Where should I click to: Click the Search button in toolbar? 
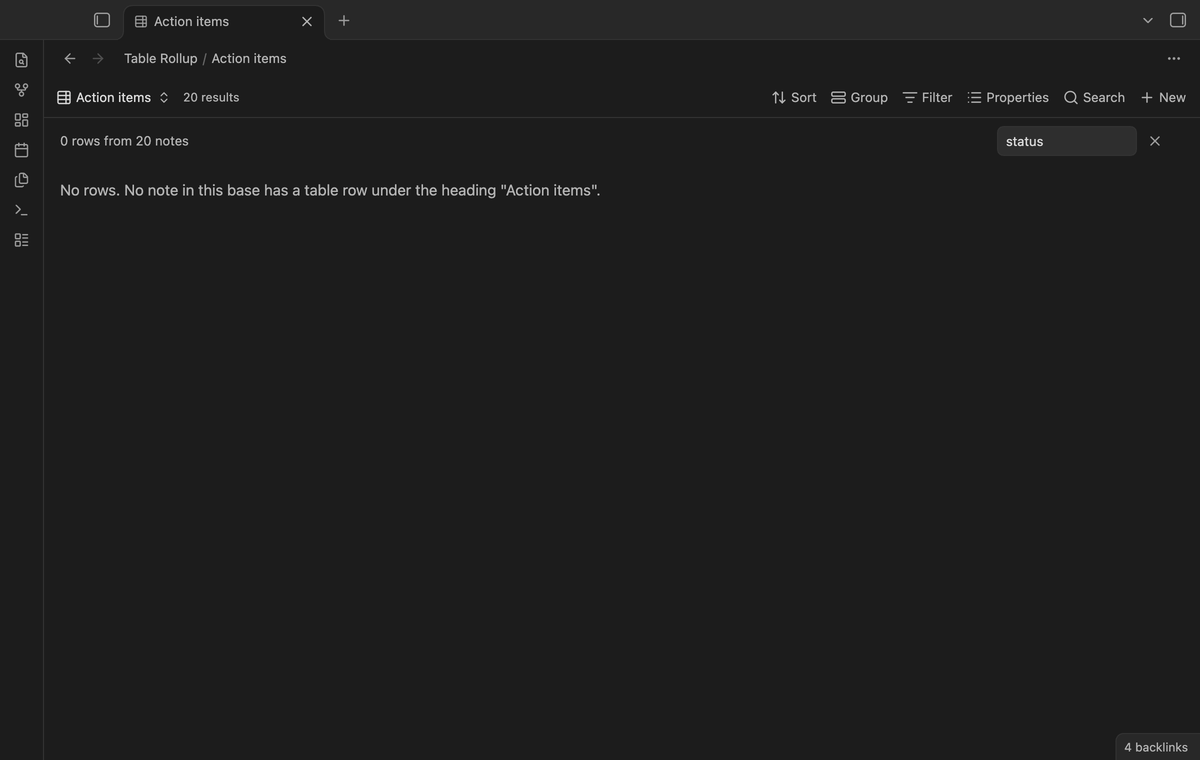pos(1094,97)
